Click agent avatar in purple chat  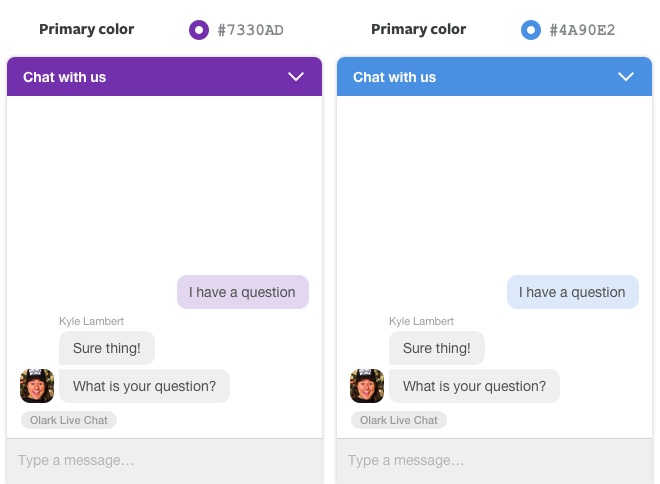click(x=37, y=386)
